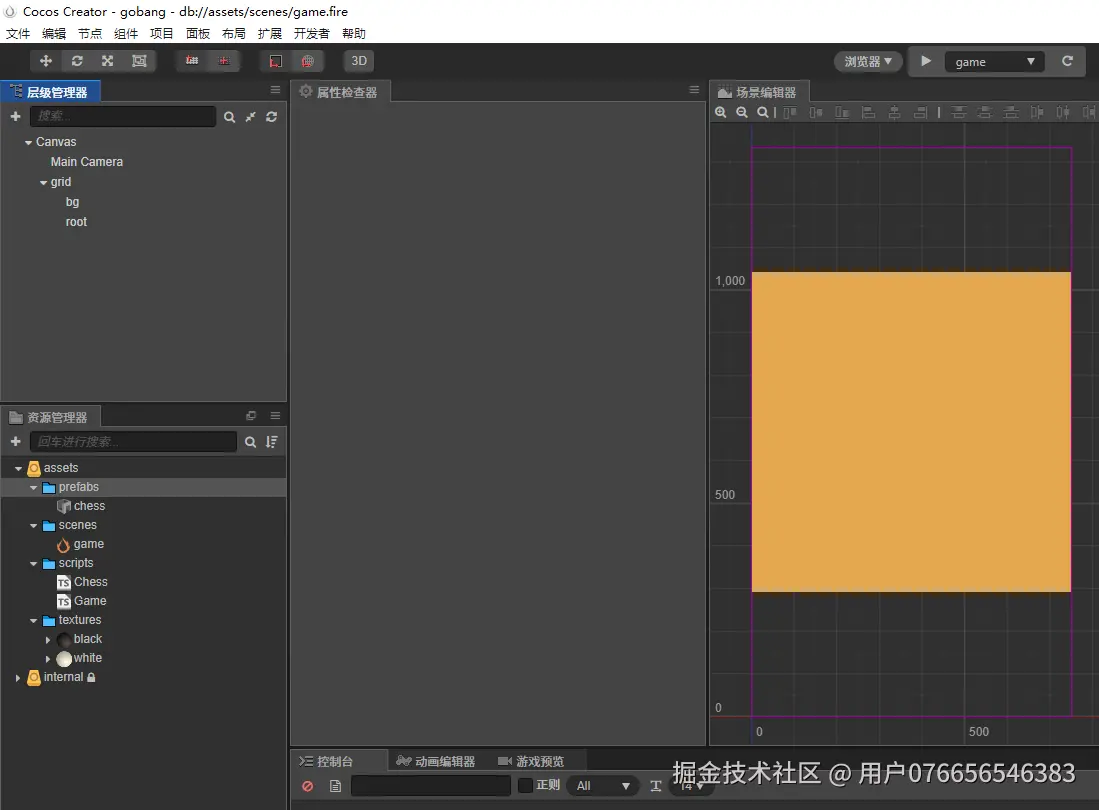Zoom out using the scene editor magnifier
The width and height of the screenshot is (1099, 810).
coord(742,112)
